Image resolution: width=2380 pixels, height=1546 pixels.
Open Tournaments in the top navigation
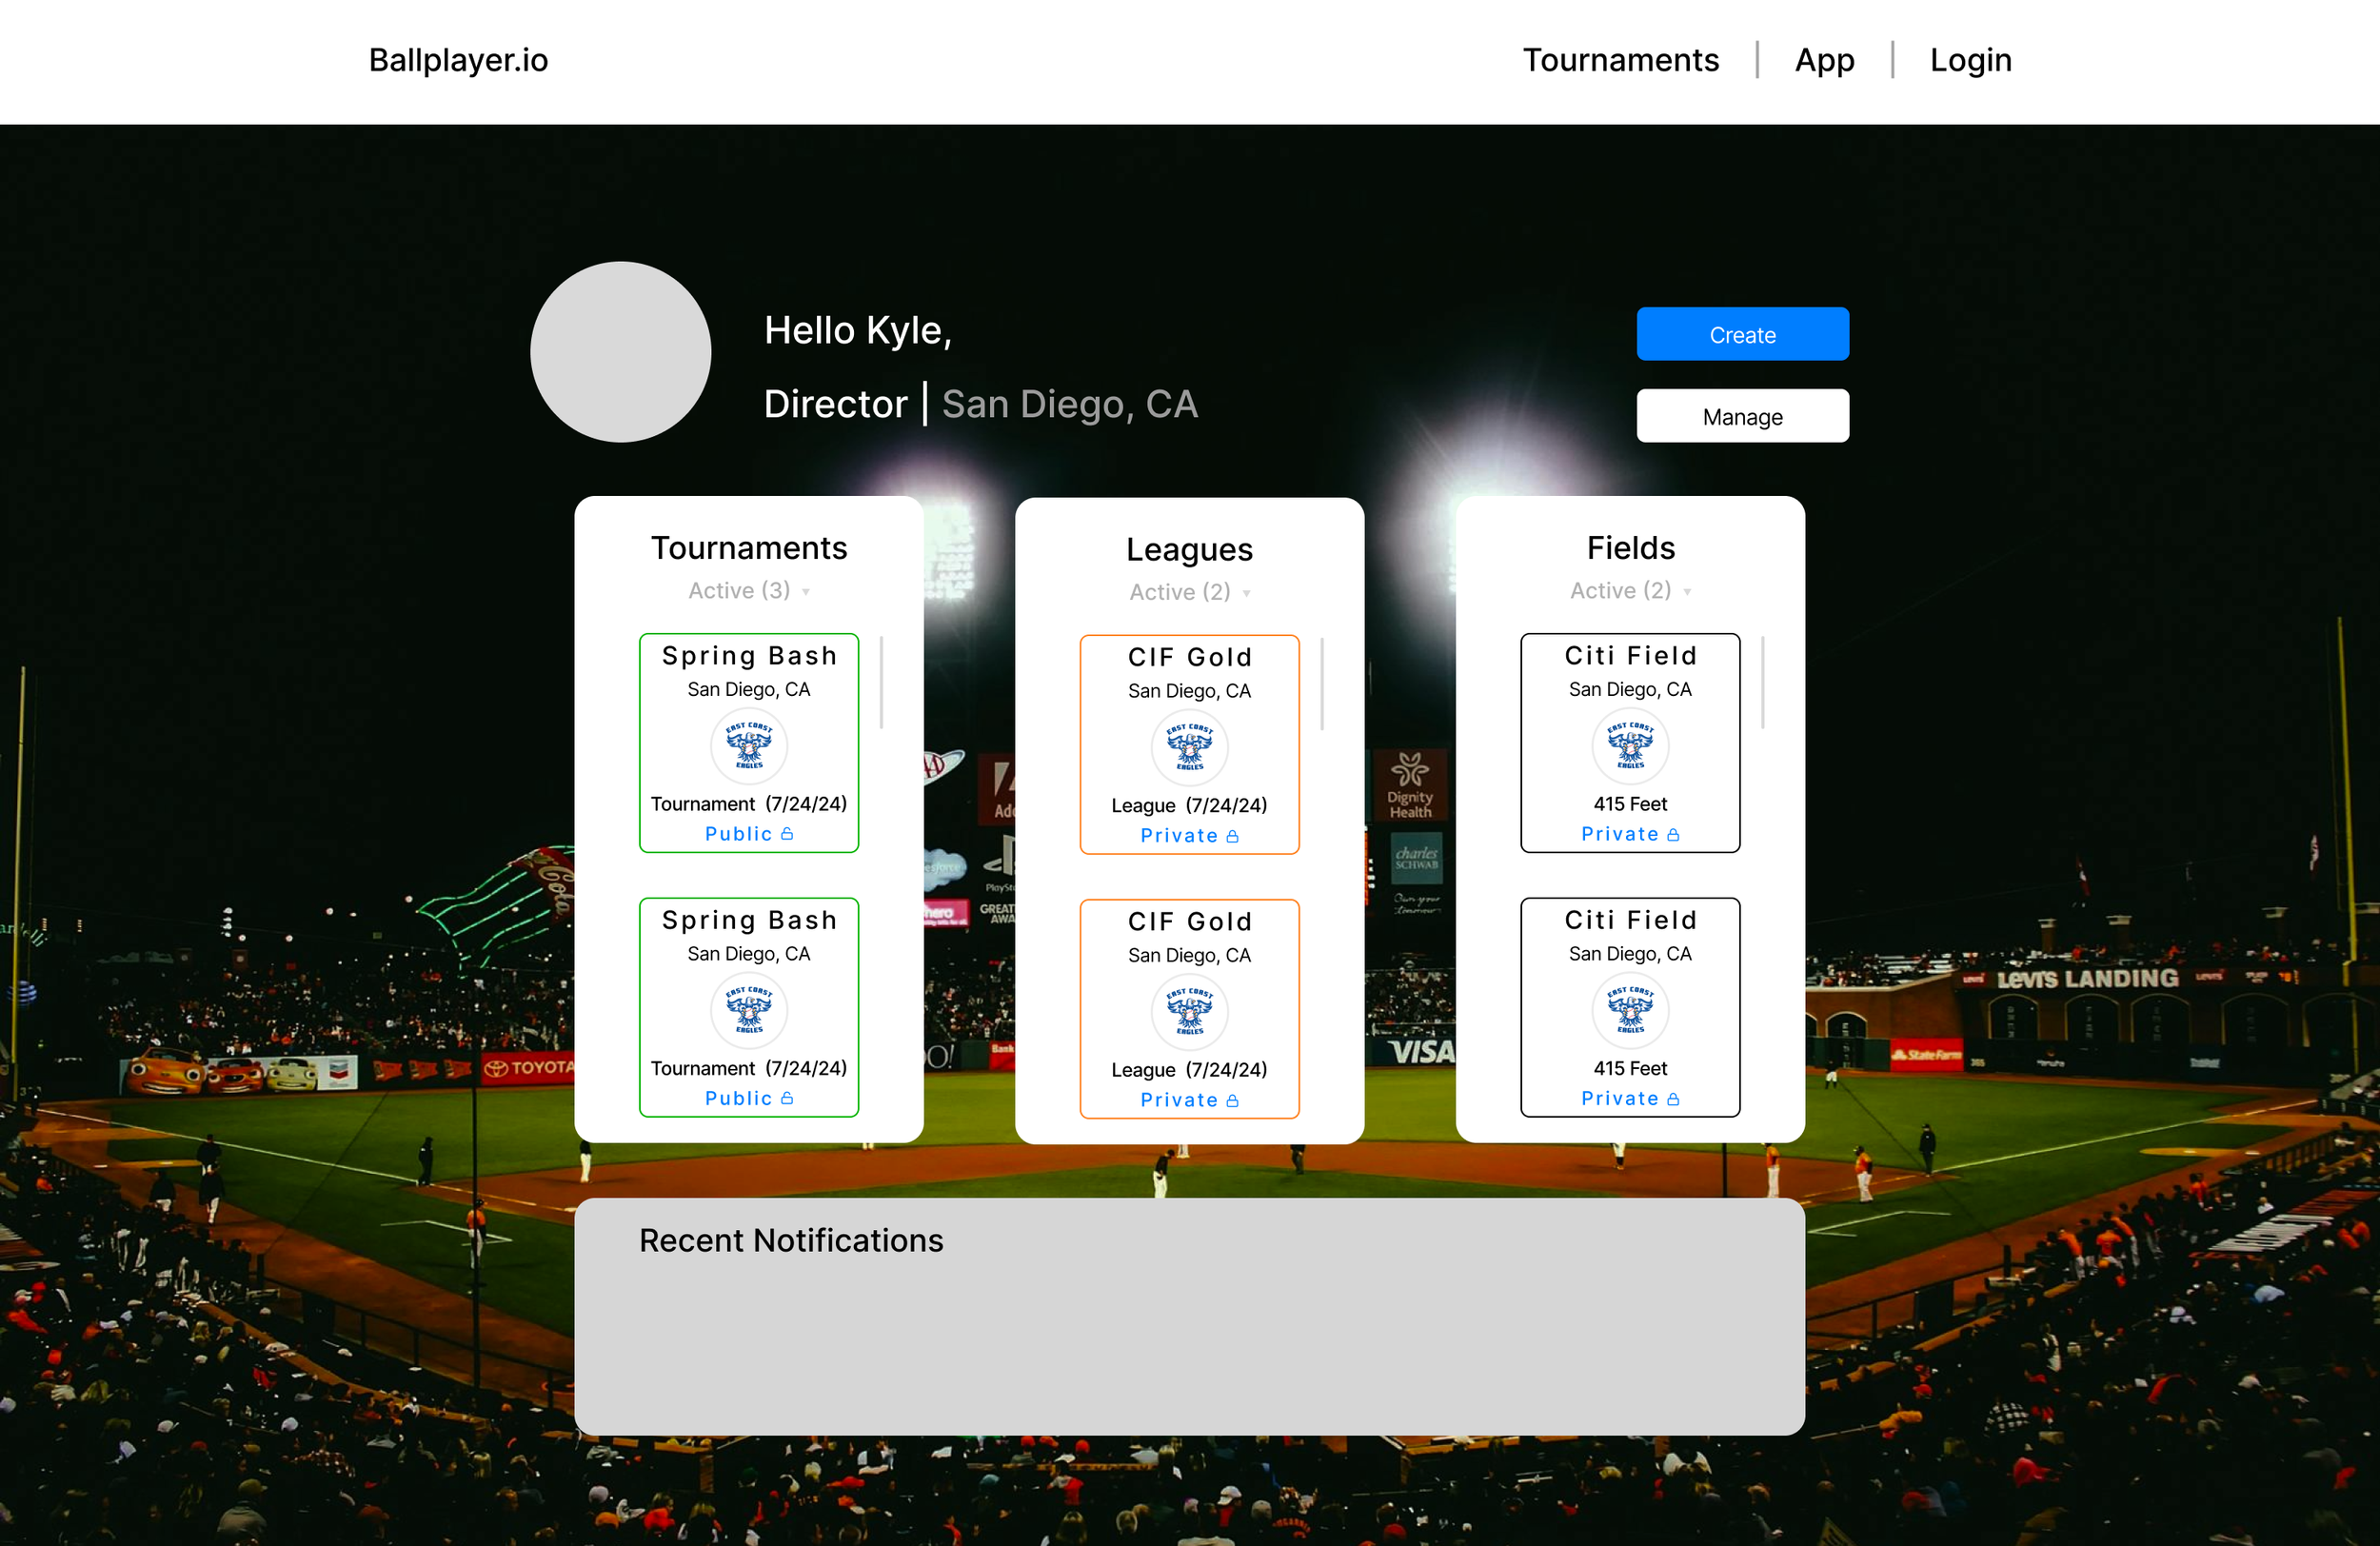(1620, 60)
